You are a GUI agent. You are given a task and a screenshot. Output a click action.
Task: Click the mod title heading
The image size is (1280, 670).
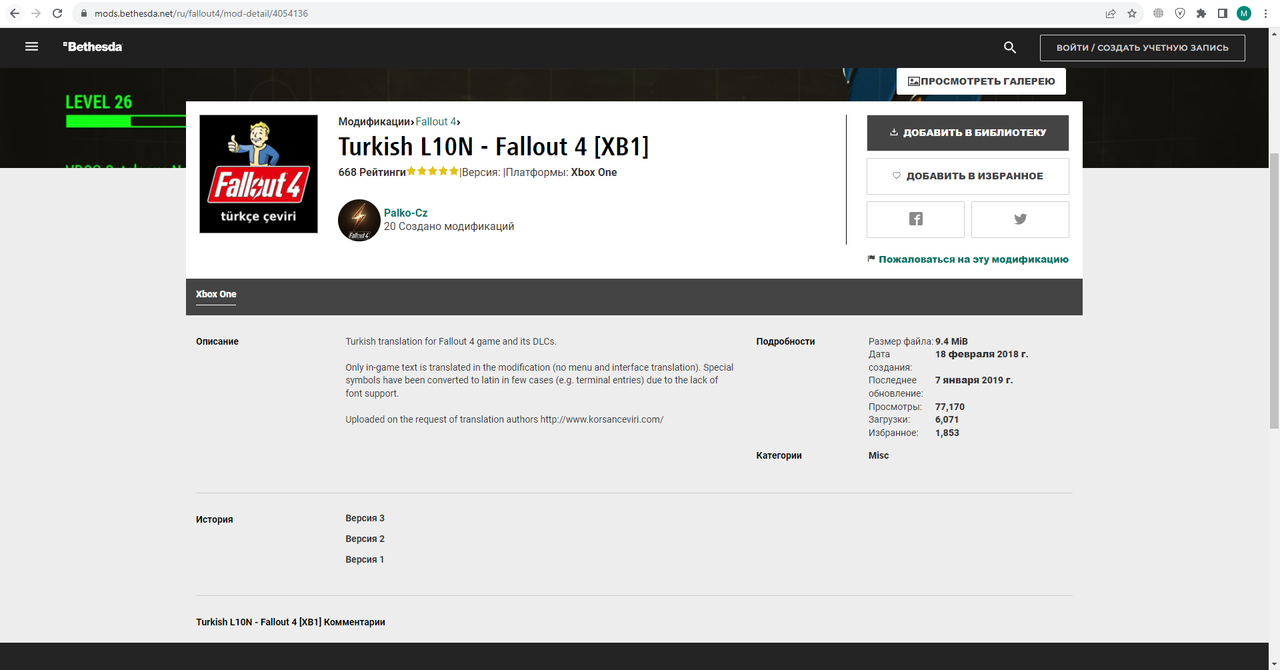[493, 146]
